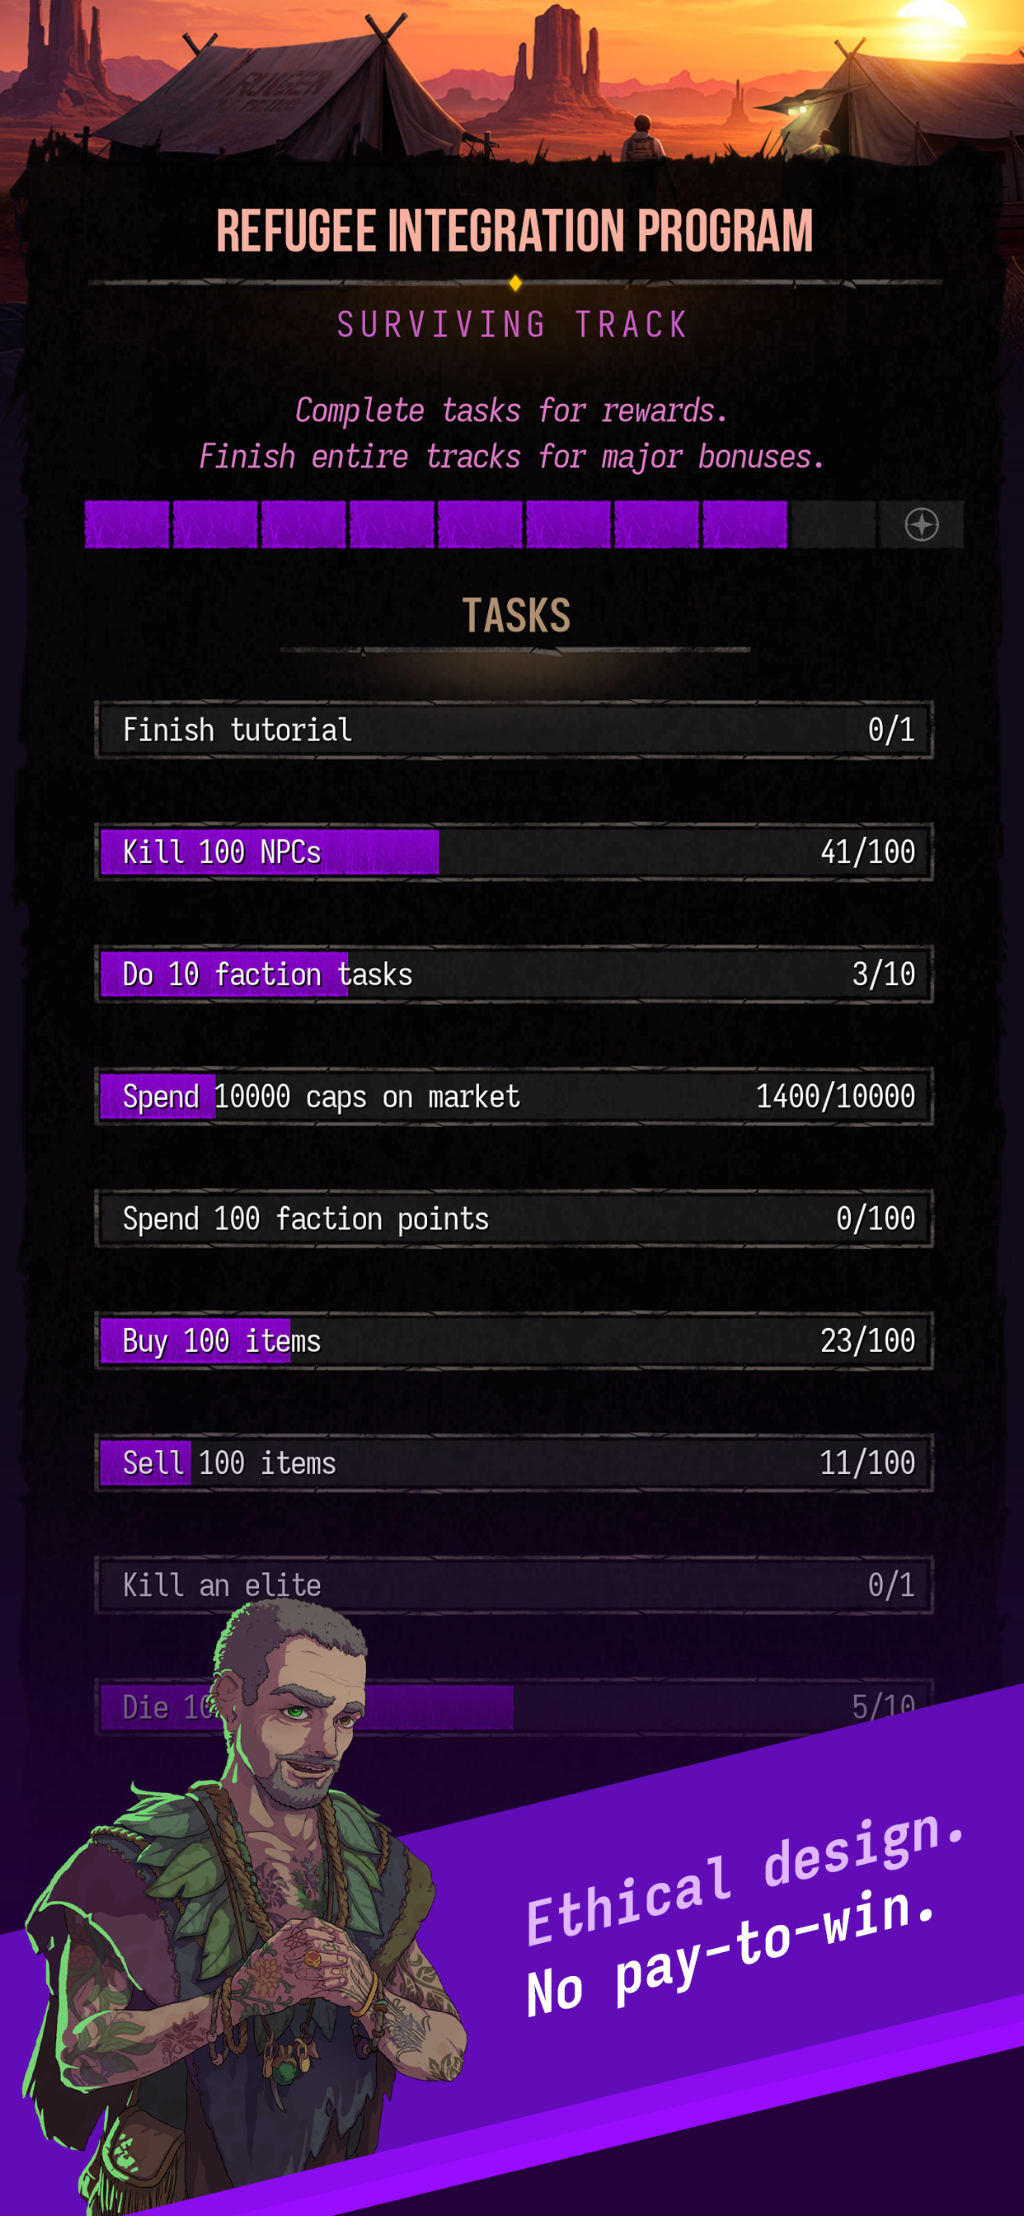Click the tattooed survivor character portrait
1024x2216 pixels.
(245, 1900)
